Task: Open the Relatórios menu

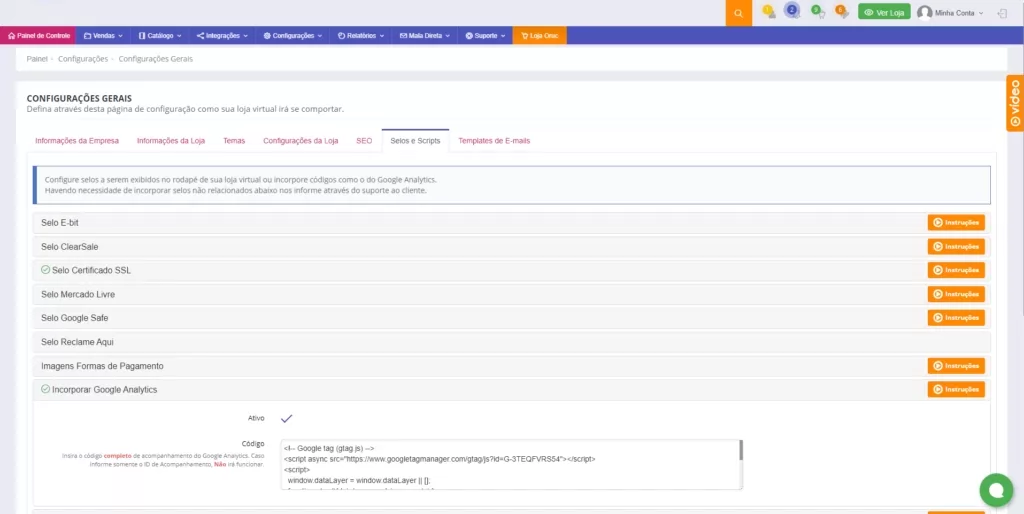Action: (360, 36)
